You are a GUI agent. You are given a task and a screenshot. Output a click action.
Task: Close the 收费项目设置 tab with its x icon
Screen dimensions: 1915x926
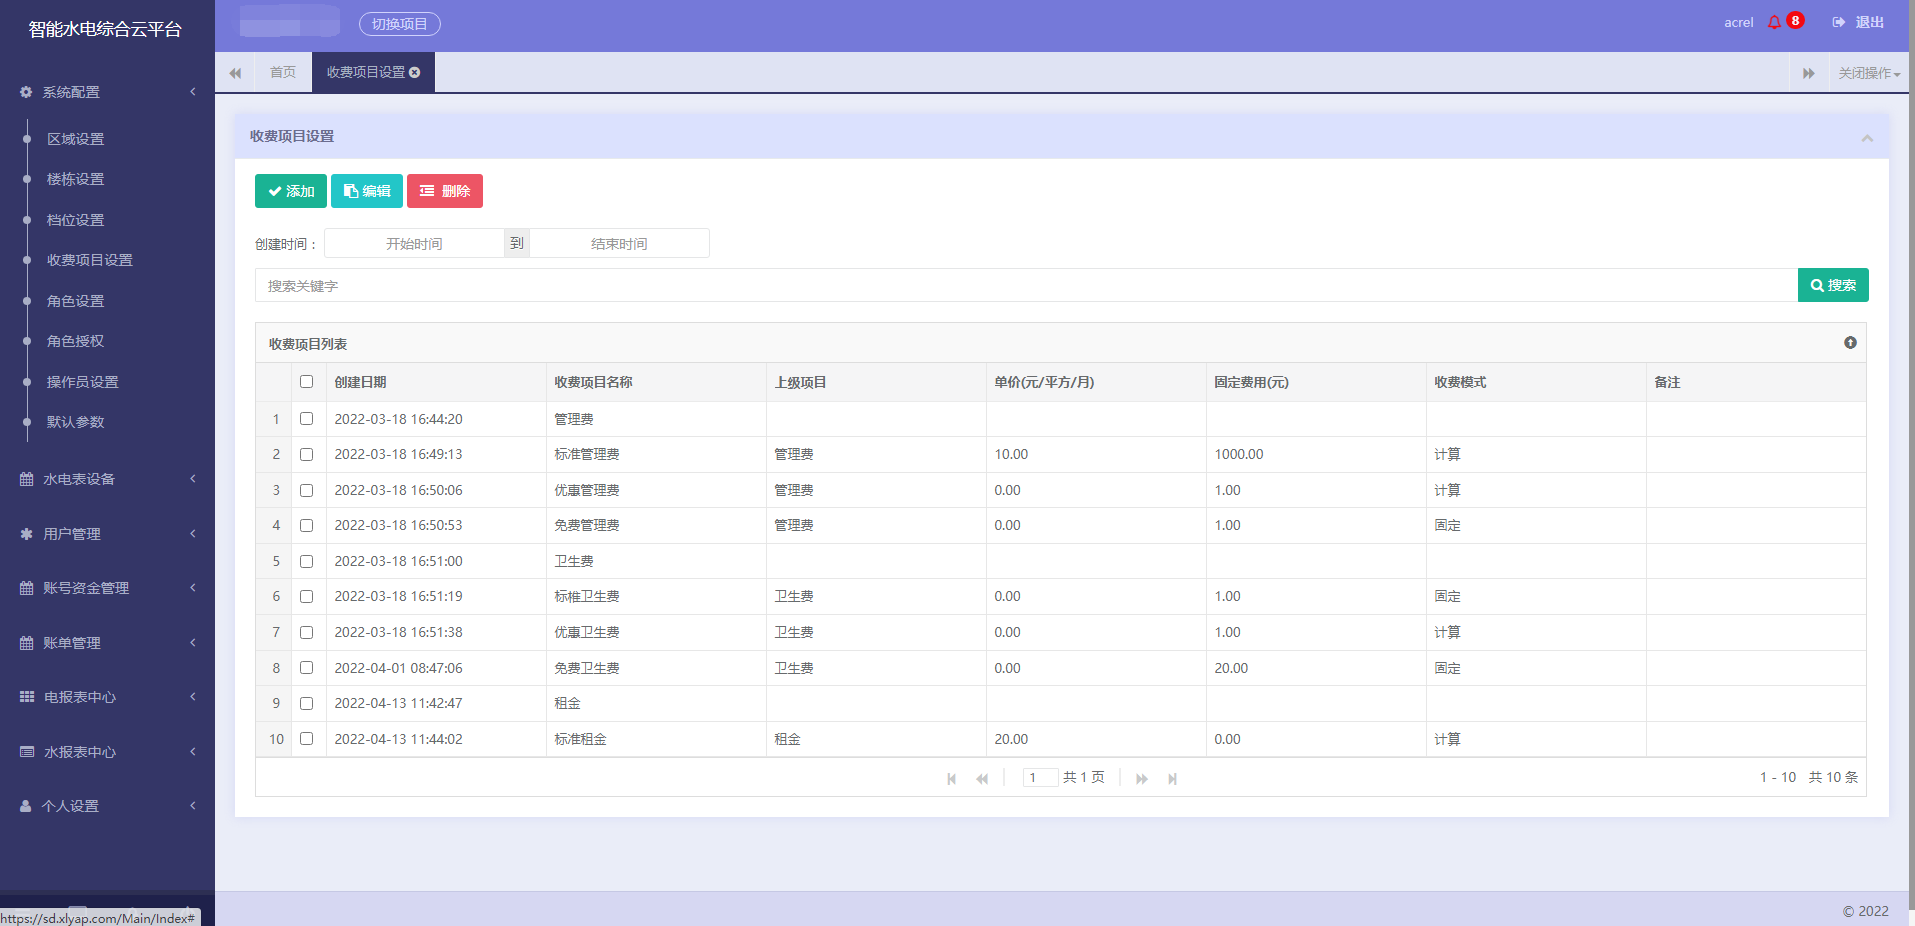click(x=414, y=72)
